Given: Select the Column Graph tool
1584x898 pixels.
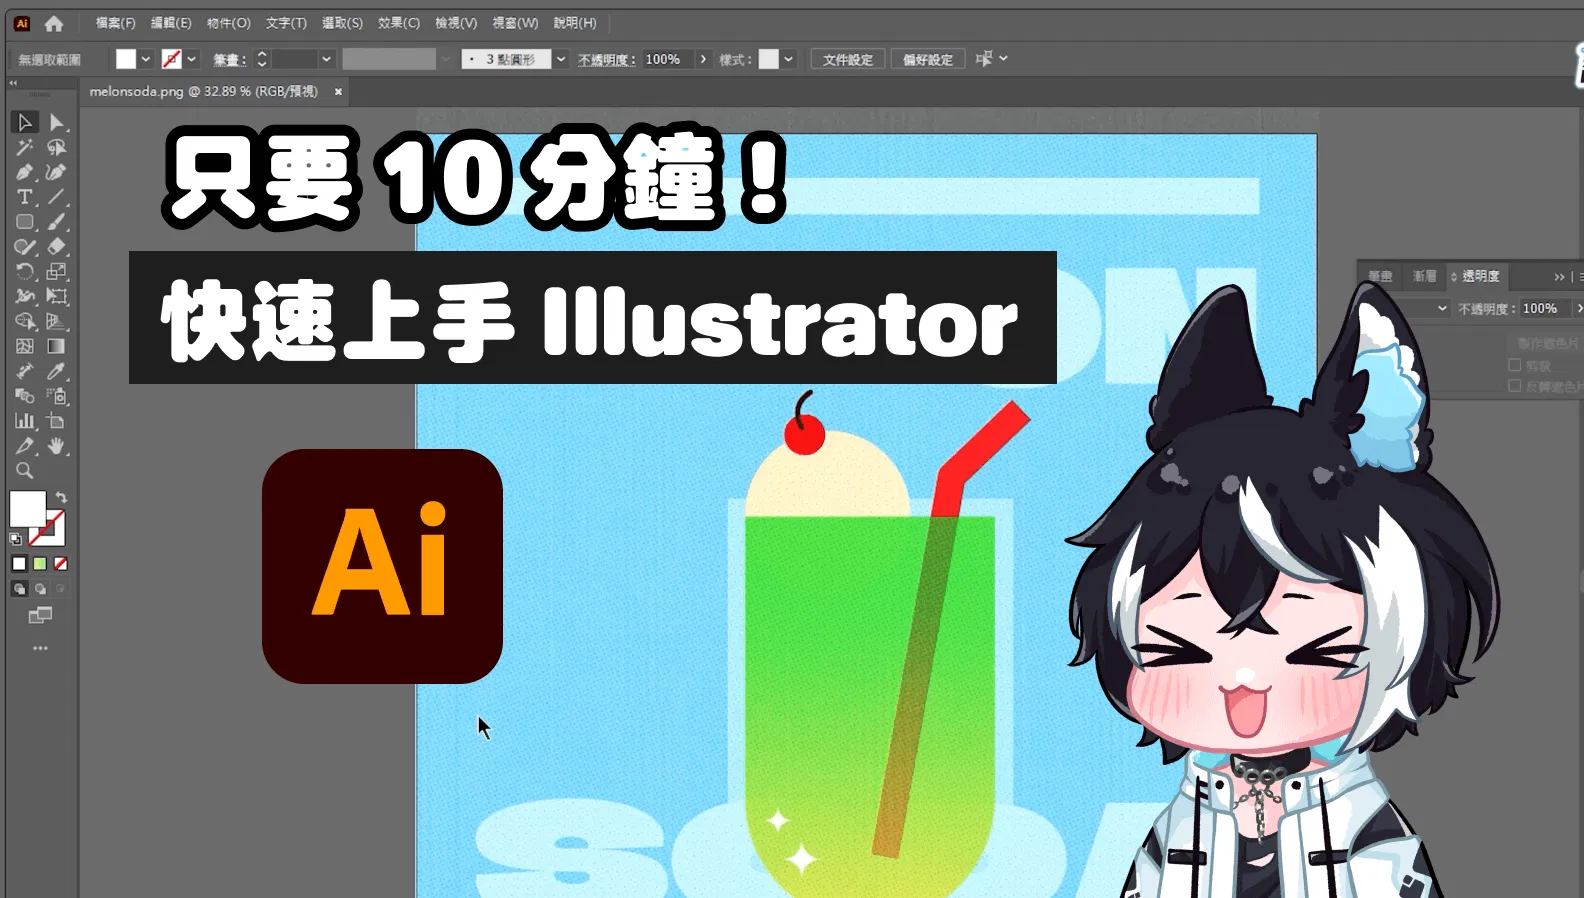Looking at the screenshot, I should 25,421.
